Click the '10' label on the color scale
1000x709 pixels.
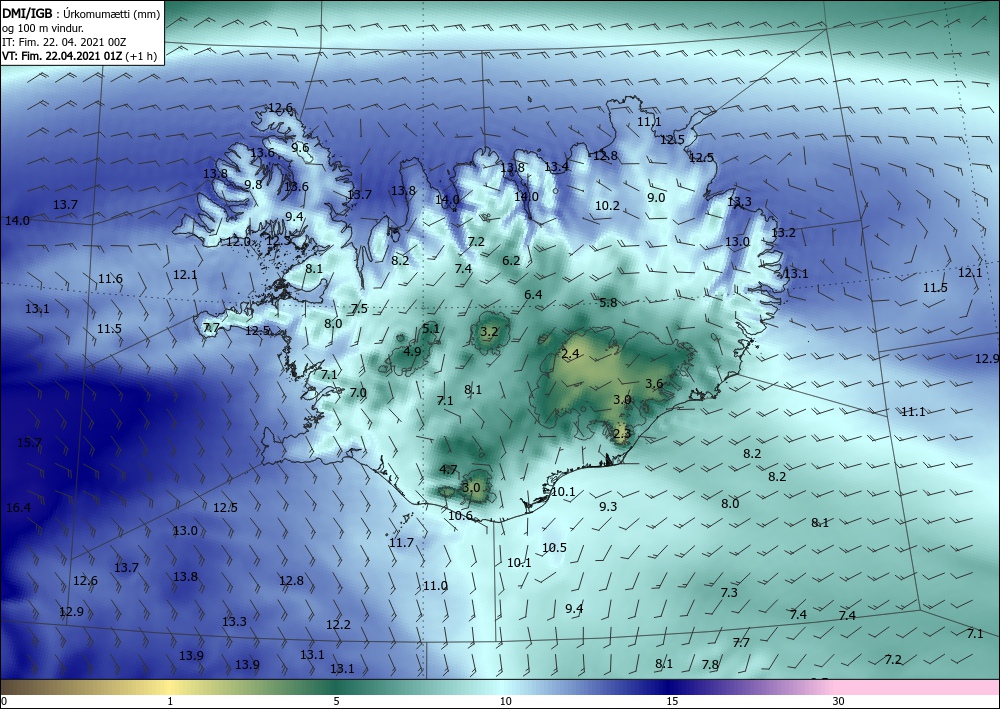[505, 701]
